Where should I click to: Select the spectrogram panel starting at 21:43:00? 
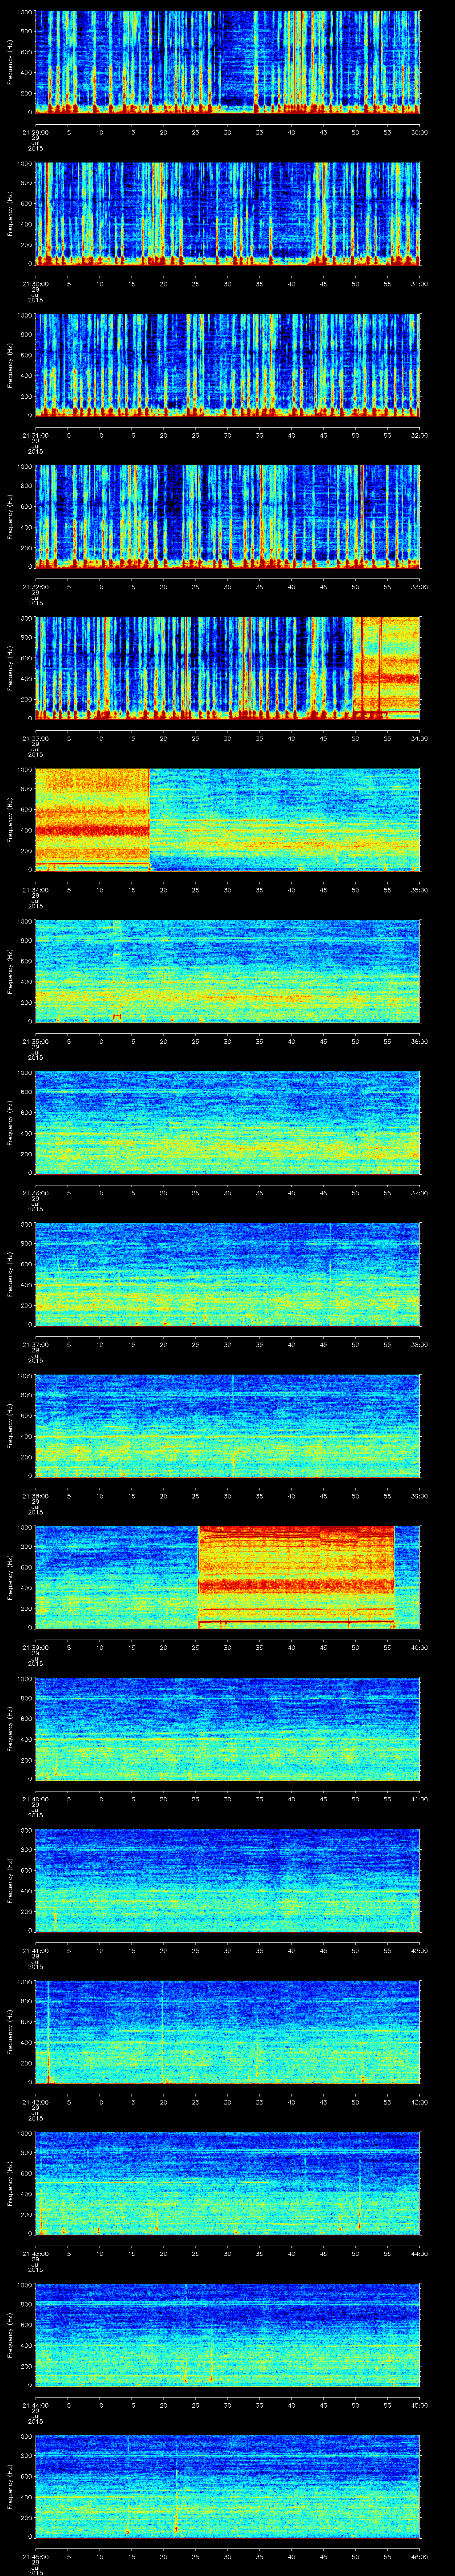(228, 2183)
